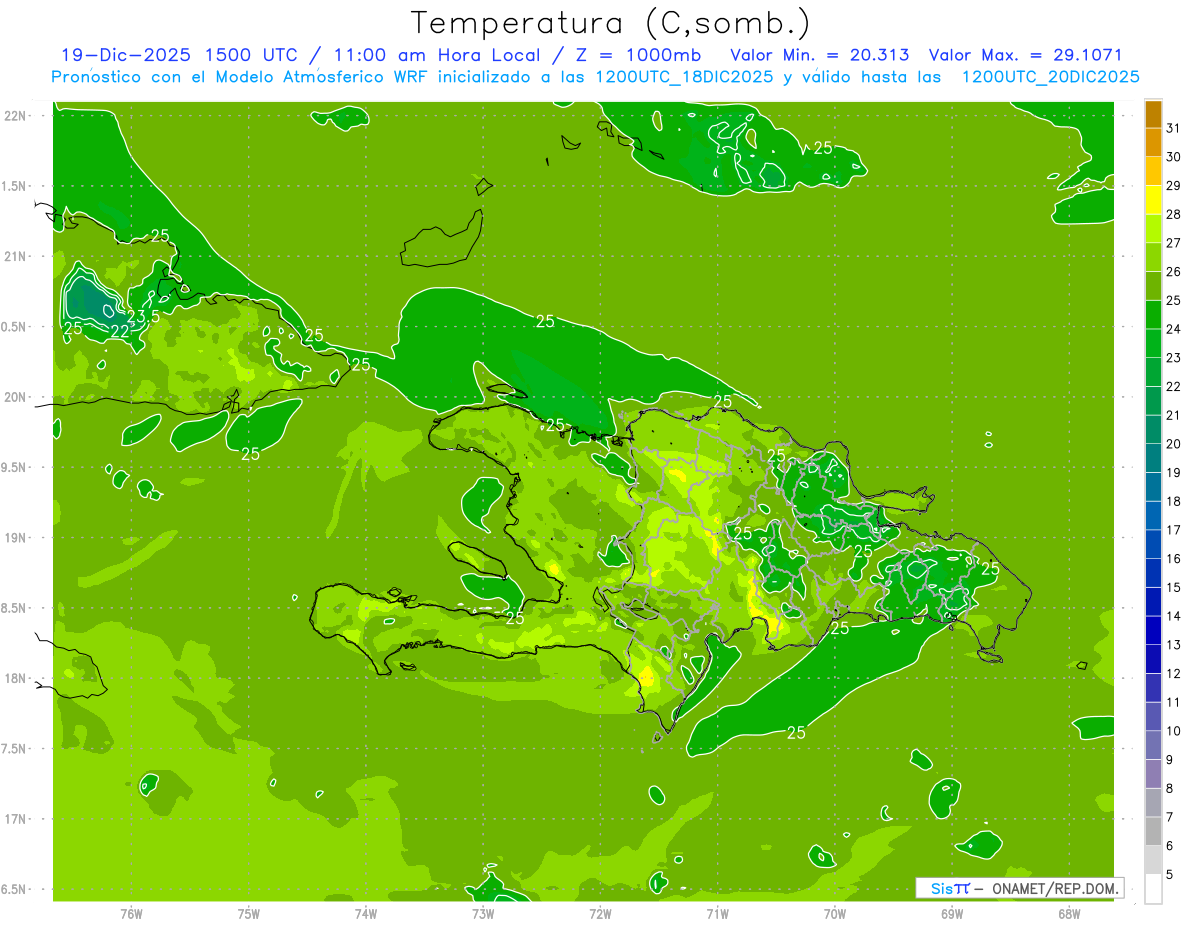Click the '5' color scale label
The width and height of the screenshot is (1200, 927).
1169,875
